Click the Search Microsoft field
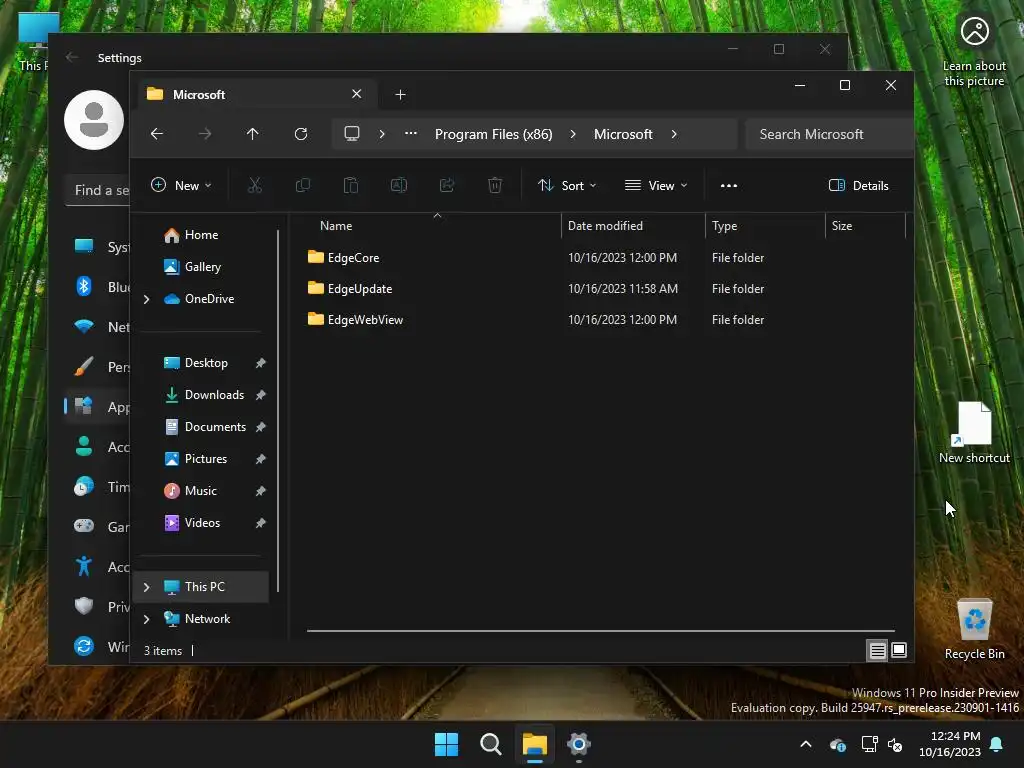Viewport: 1024px width, 768px height. [829, 134]
